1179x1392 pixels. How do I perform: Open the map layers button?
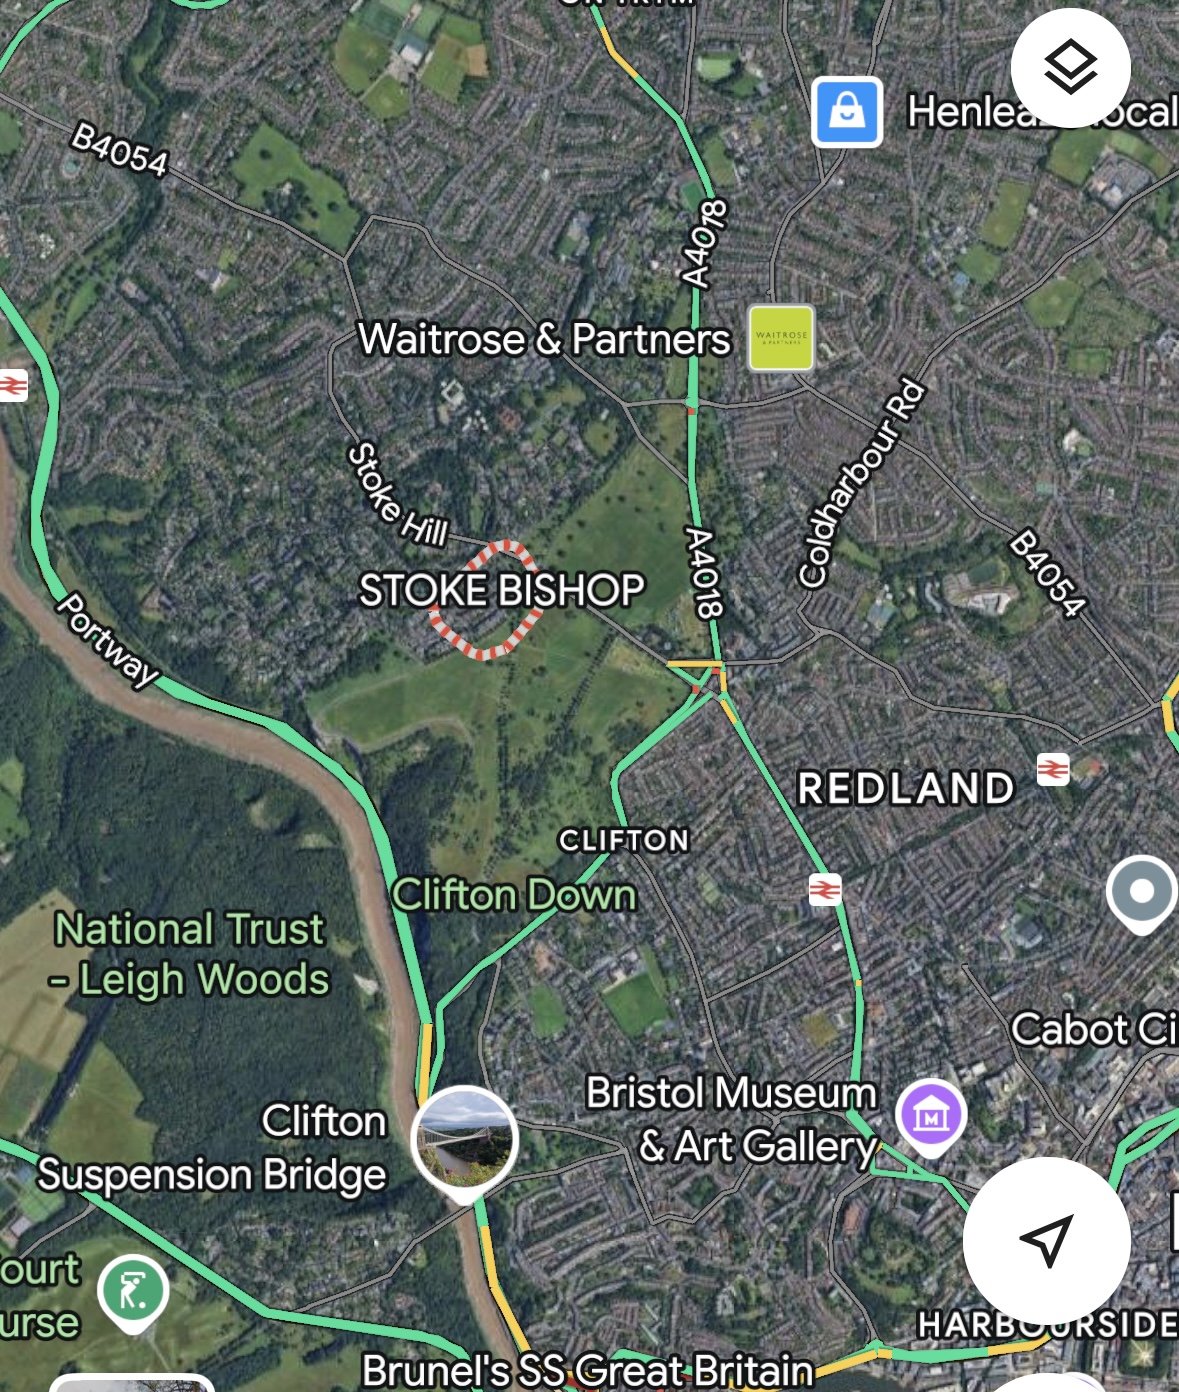1070,68
